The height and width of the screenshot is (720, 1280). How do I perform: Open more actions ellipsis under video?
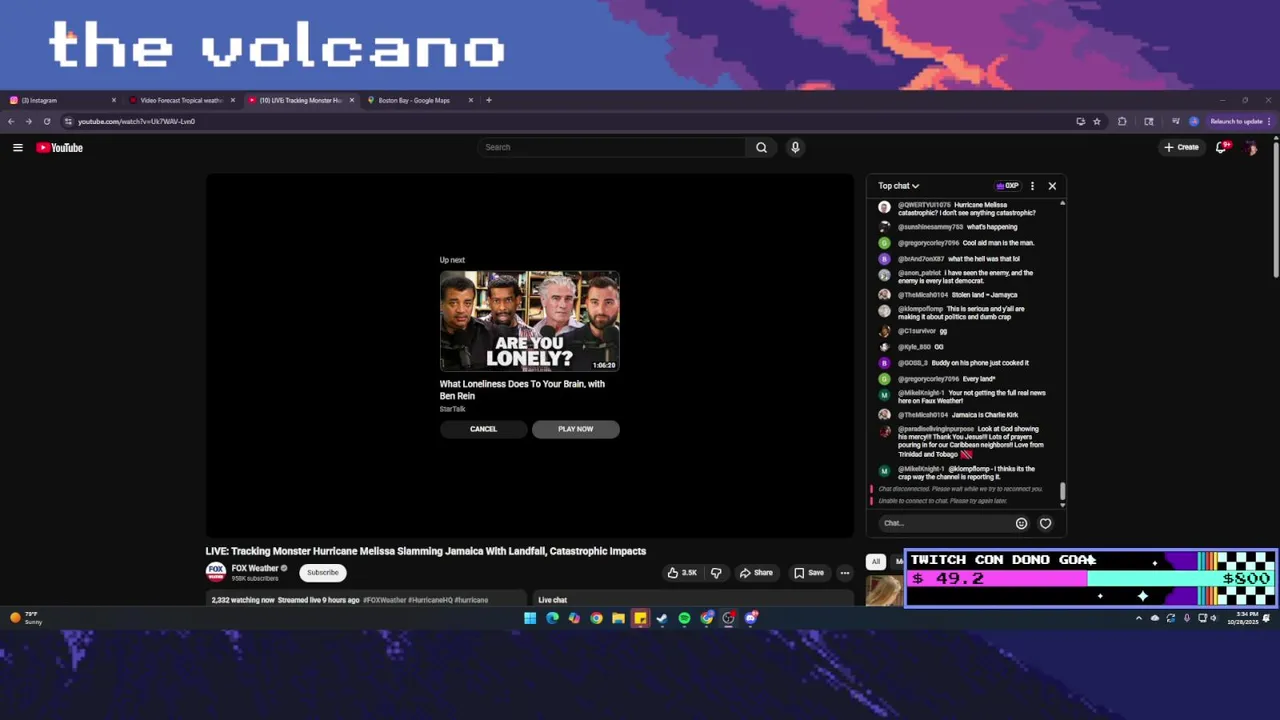tap(845, 573)
